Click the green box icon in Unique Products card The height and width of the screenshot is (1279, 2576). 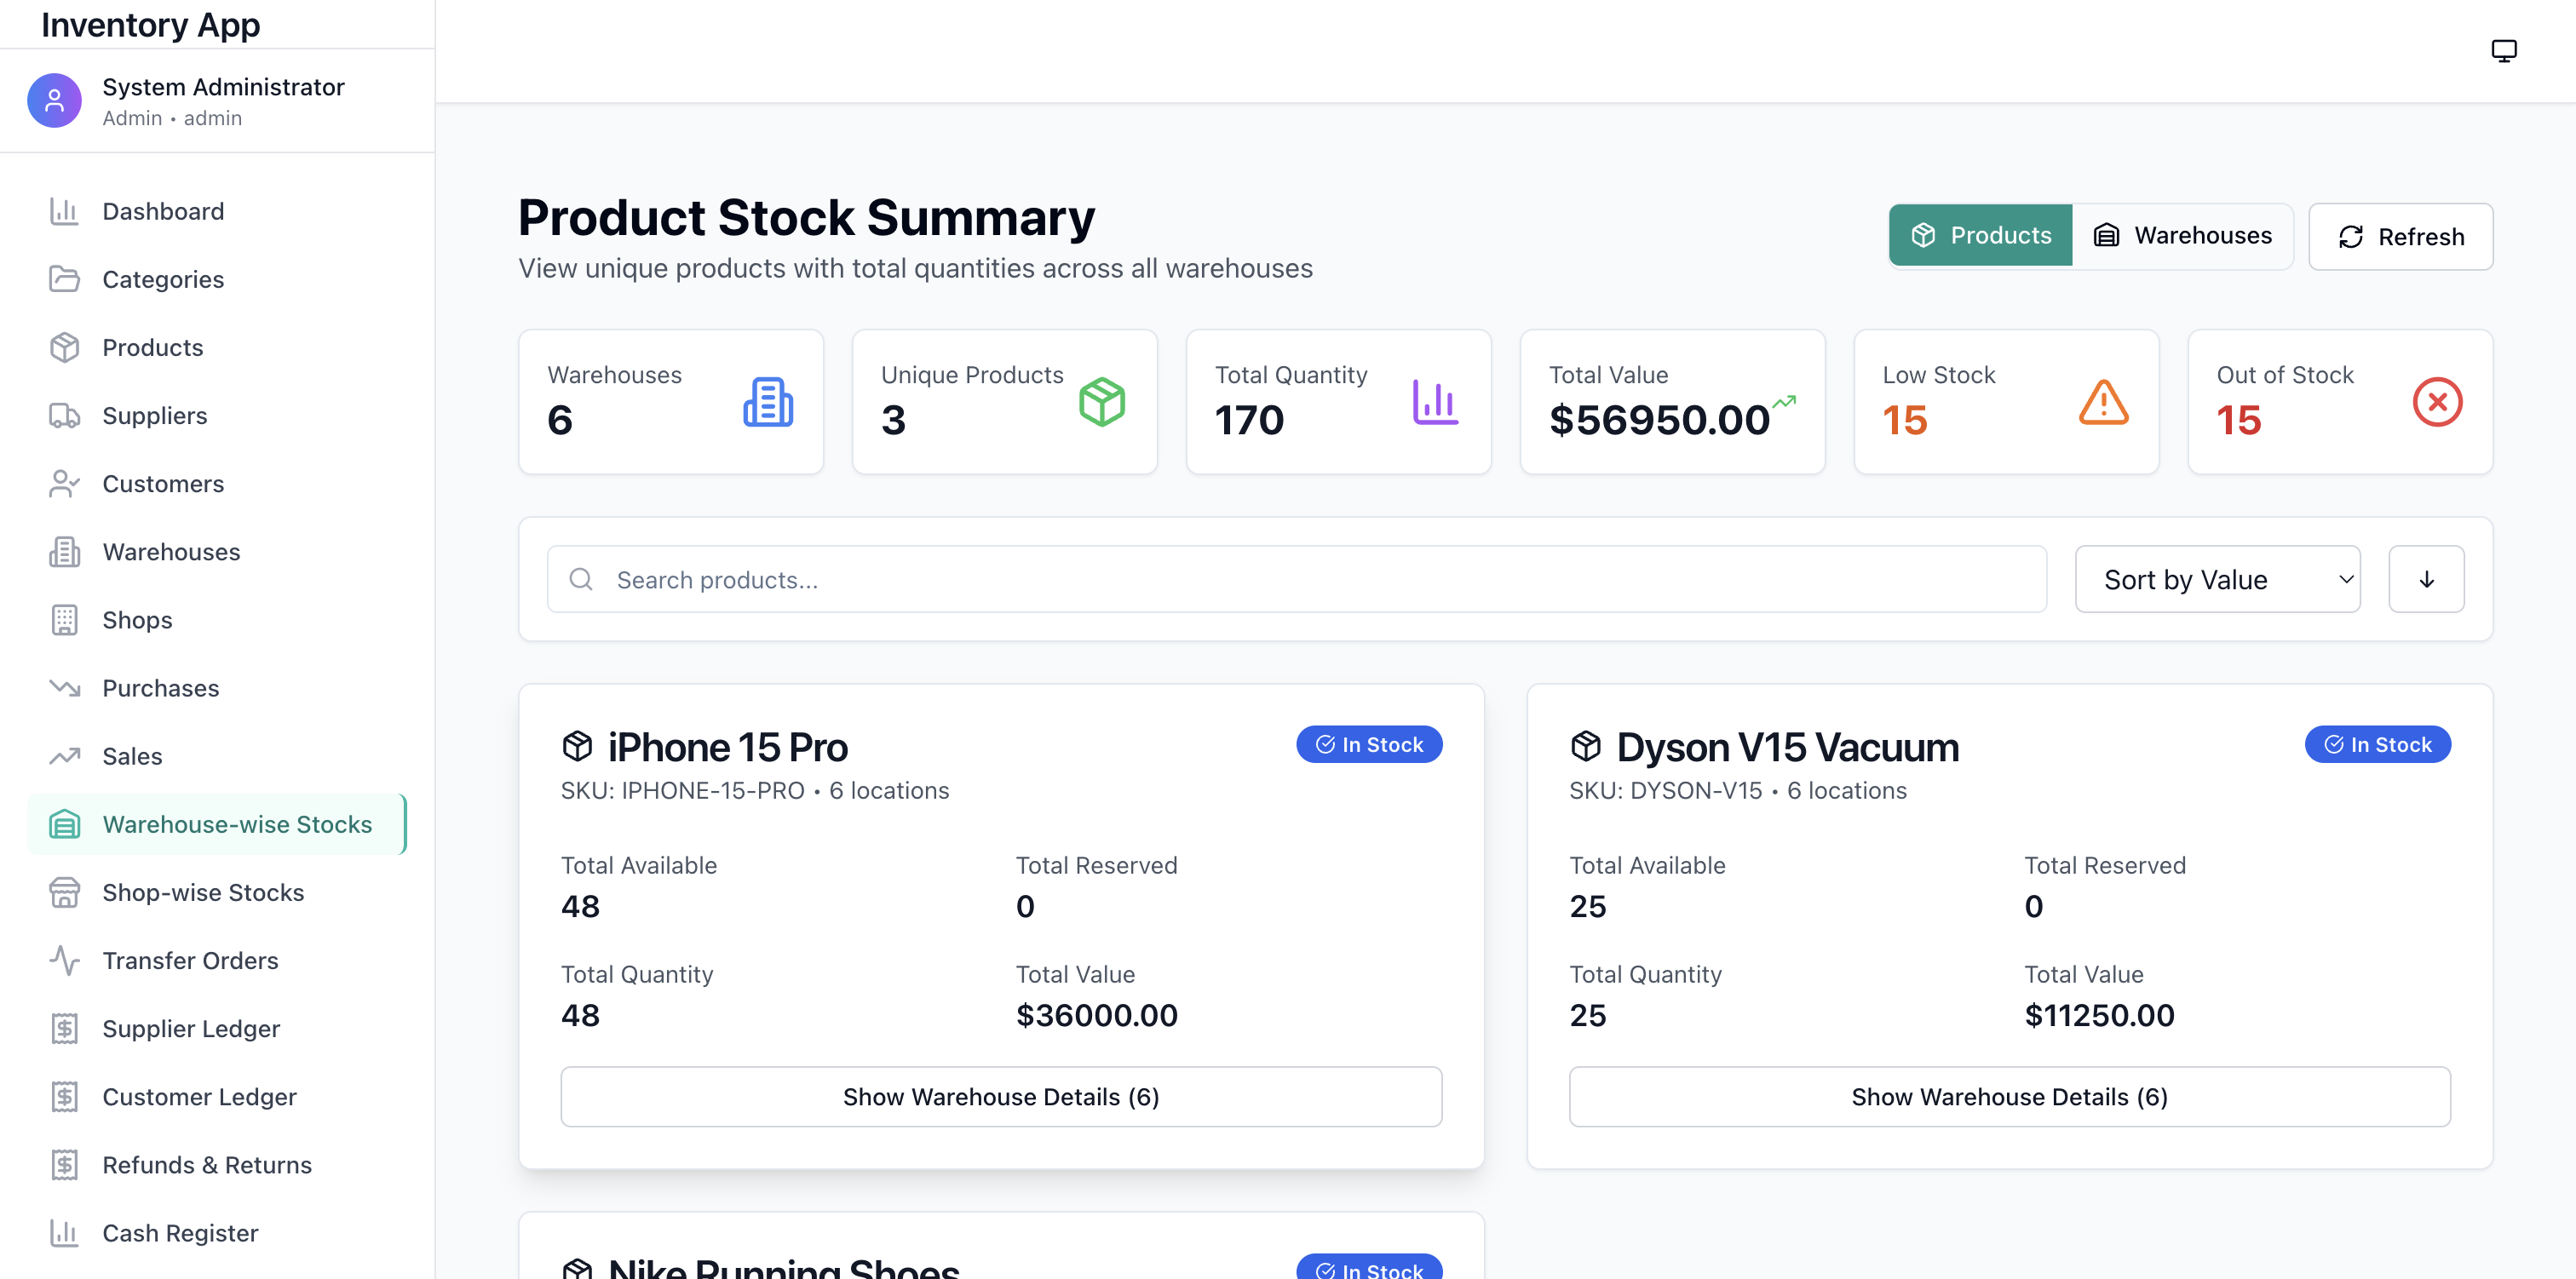click(1102, 402)
